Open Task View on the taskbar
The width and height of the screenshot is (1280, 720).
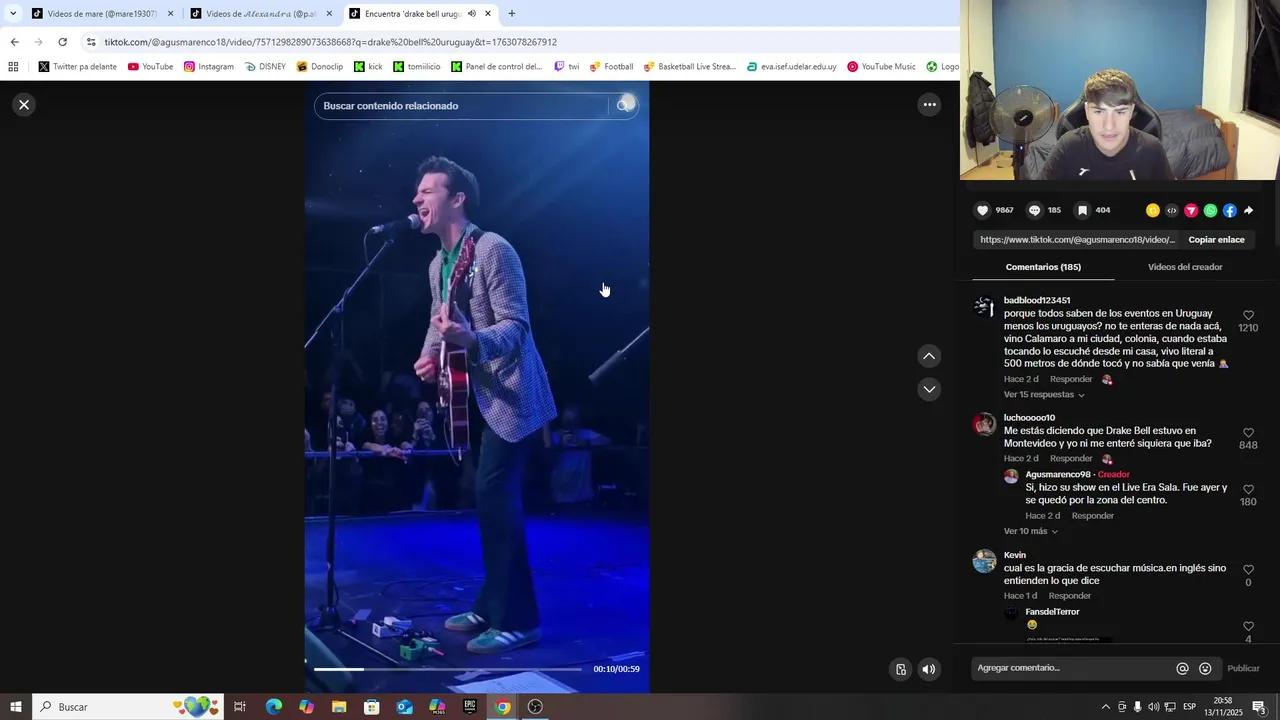pyautogui.click(x=240, y=707)
